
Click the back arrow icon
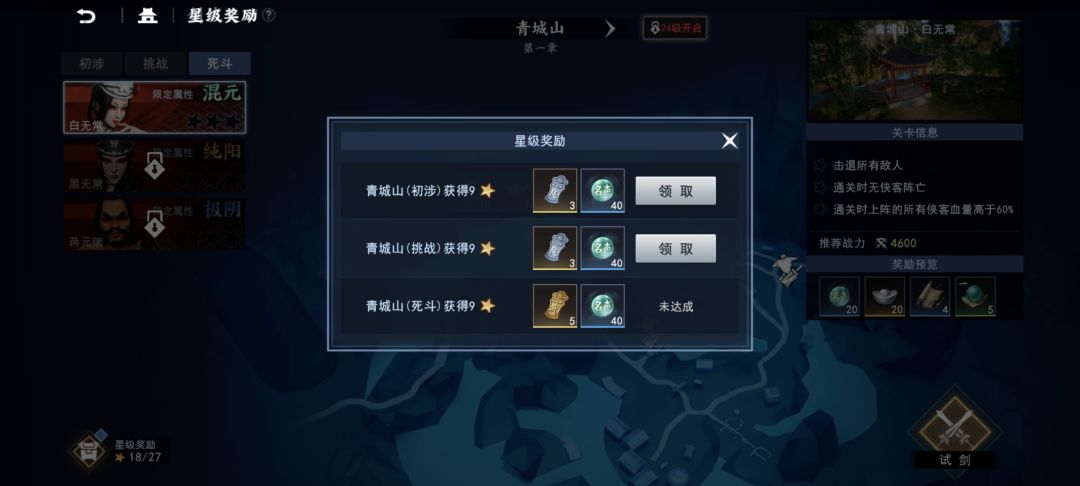coord(86,16)
